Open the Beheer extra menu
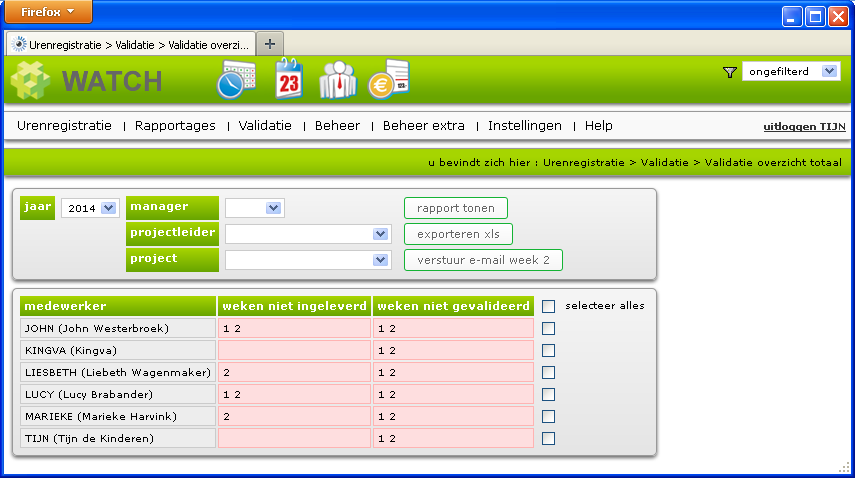Viewport: 855px width, 478px height. 424,126
